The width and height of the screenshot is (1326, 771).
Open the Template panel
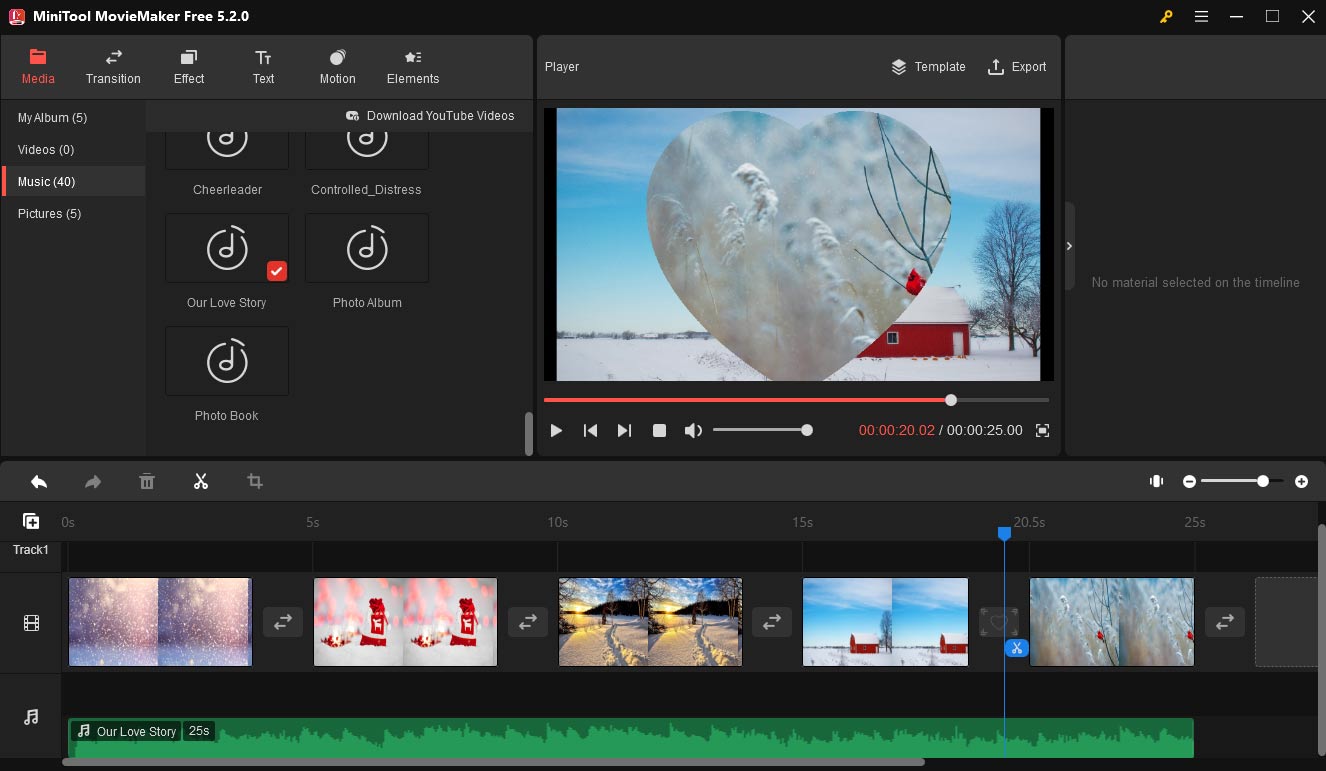(928, 67)
